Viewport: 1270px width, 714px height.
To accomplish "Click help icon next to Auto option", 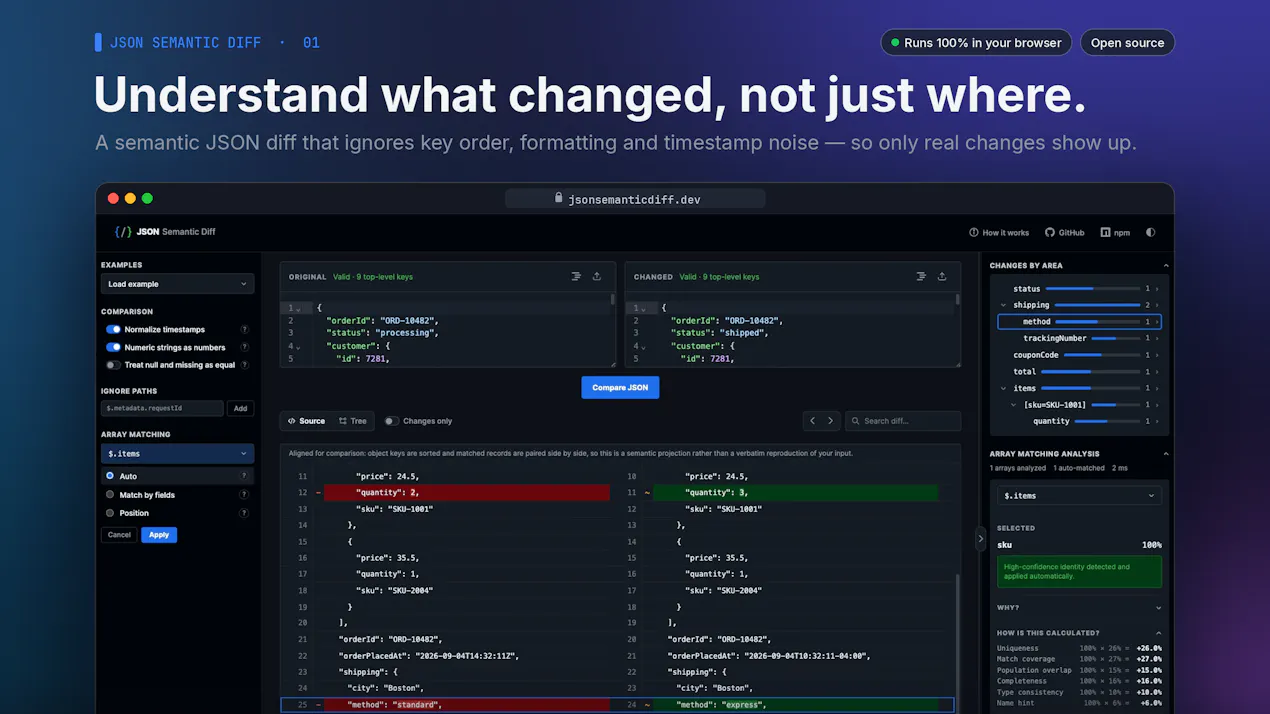I will [244, 476].
